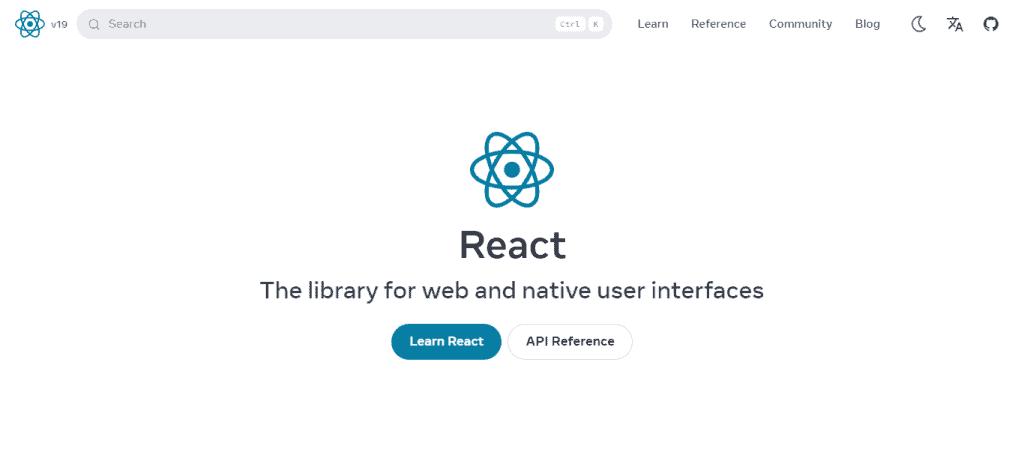Click the React logo in the header

pyautogui.click(x=30, y=24)
